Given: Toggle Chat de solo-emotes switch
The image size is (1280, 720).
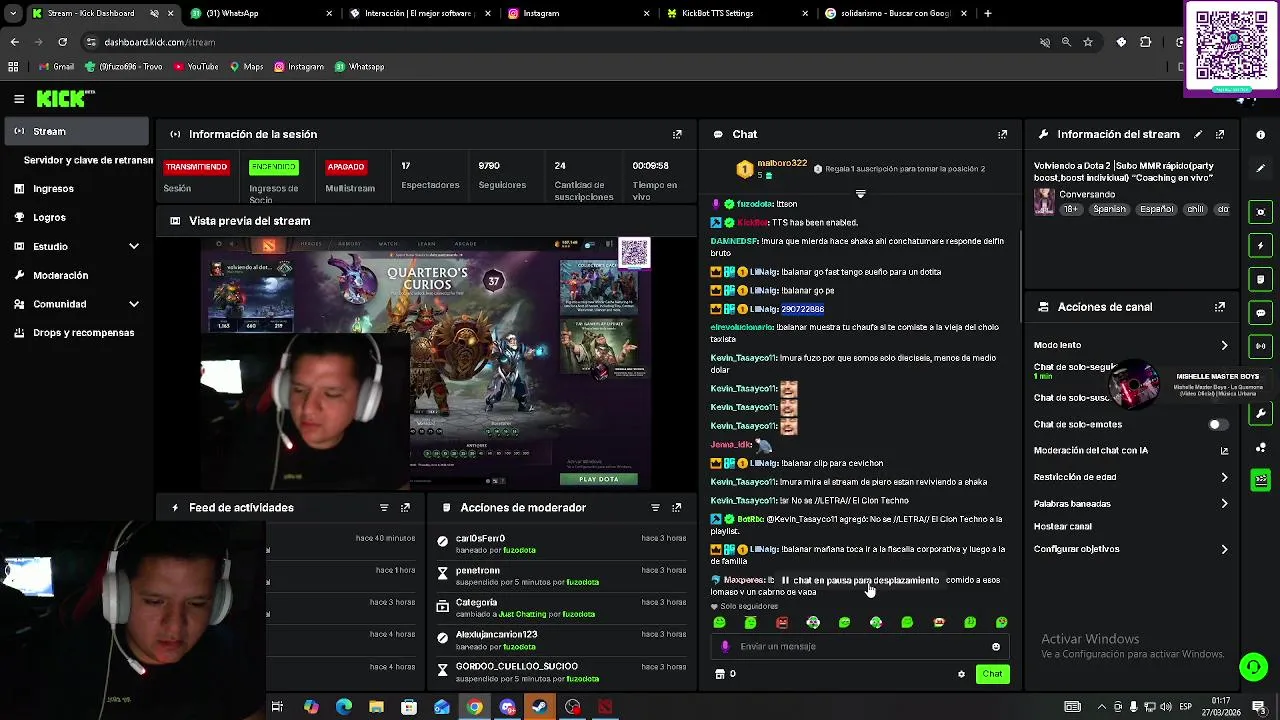Looking at the screenshot, I should [1217, 424].
